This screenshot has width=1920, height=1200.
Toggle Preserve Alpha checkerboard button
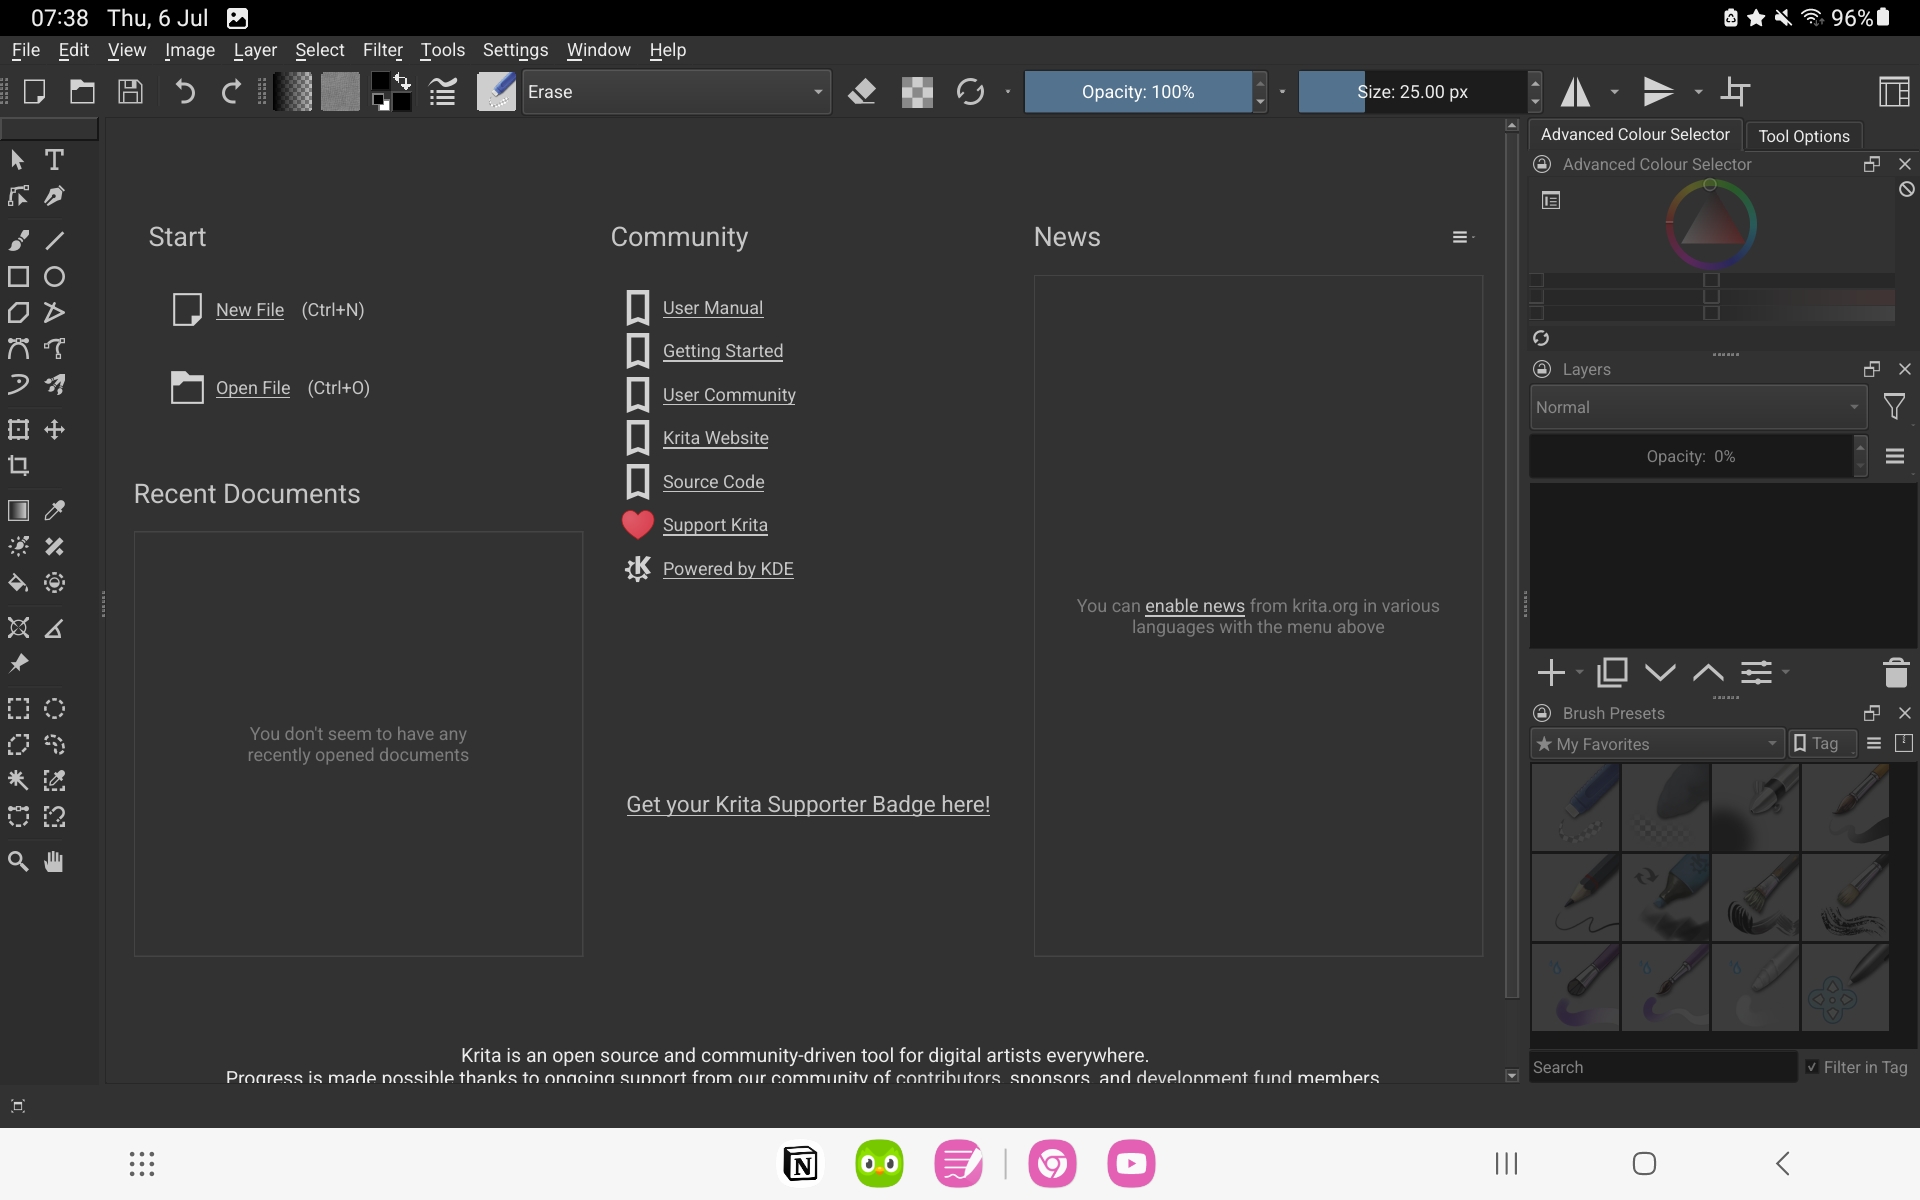coord(917,92)
